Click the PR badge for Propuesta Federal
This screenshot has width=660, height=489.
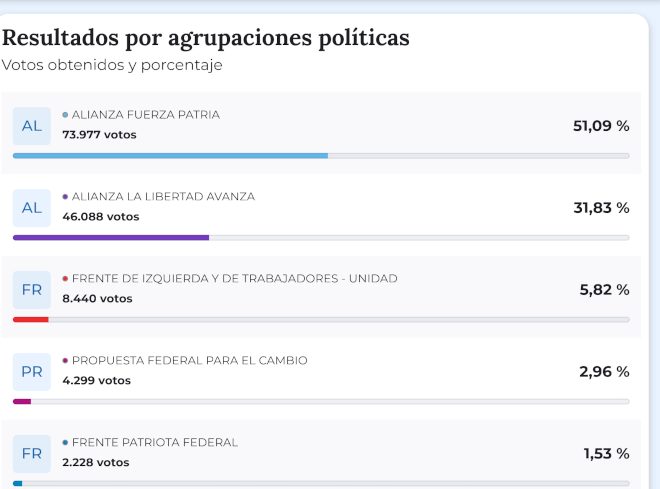(31, 372)
